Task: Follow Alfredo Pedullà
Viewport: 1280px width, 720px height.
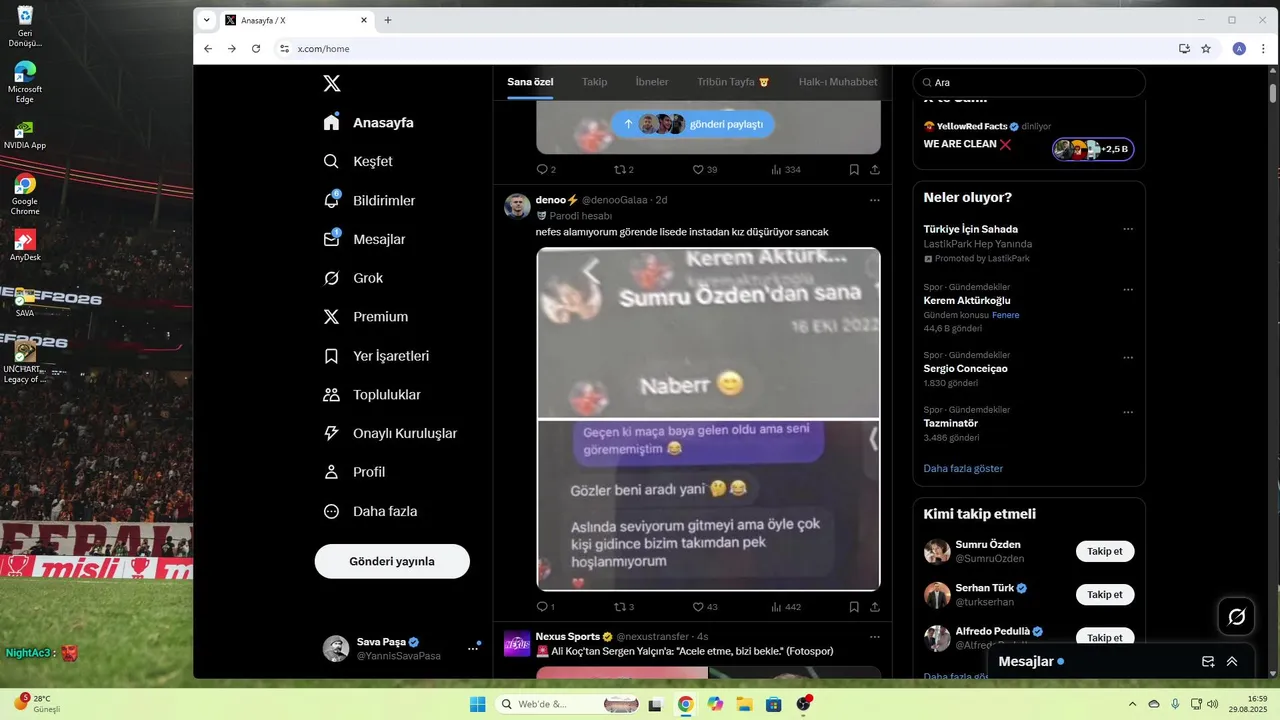Action: 1105,637
